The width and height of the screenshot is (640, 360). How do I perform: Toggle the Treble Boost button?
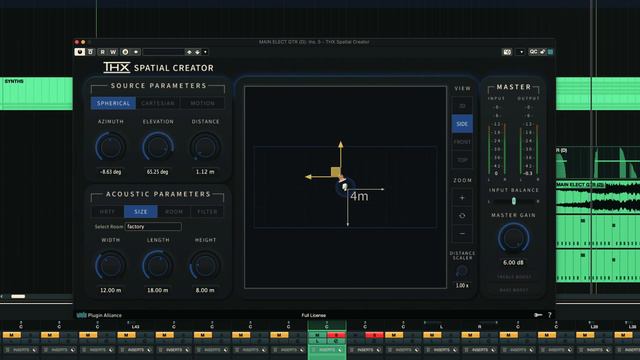pyautogui.click(x=514, y=277)
